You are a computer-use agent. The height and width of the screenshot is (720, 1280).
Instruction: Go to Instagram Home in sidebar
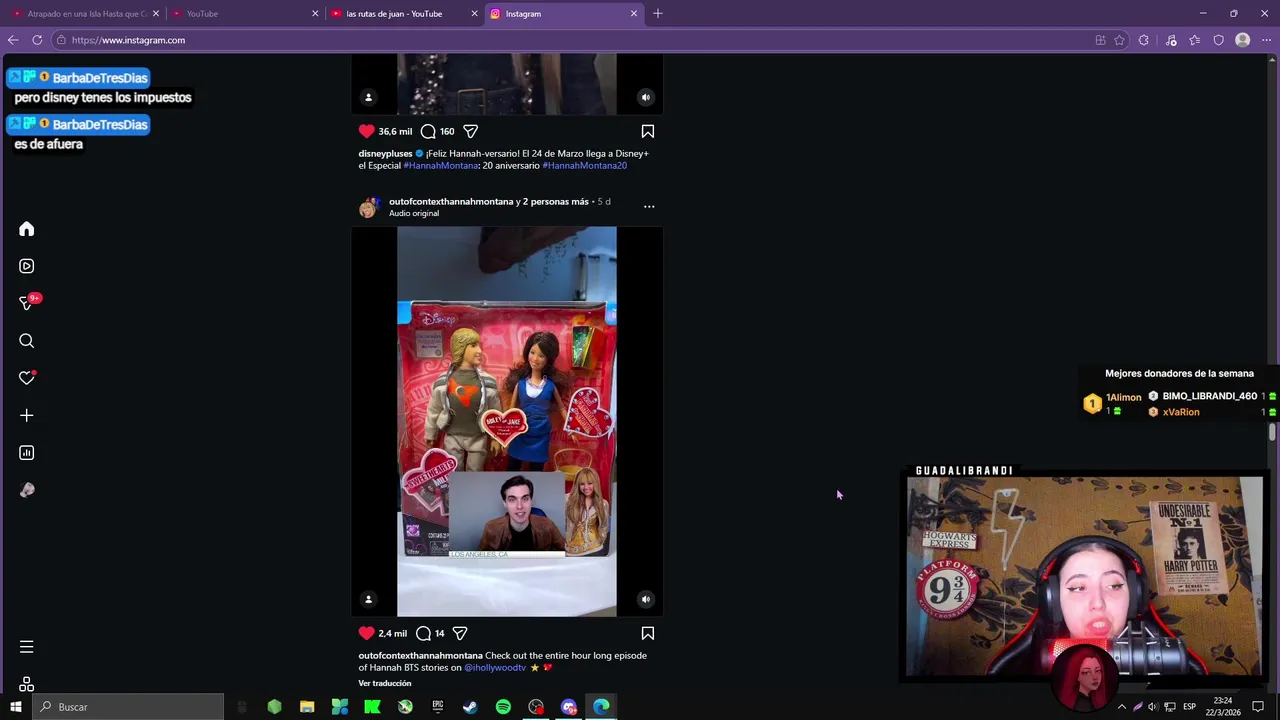pyautogui.click(x=27, y=229)
